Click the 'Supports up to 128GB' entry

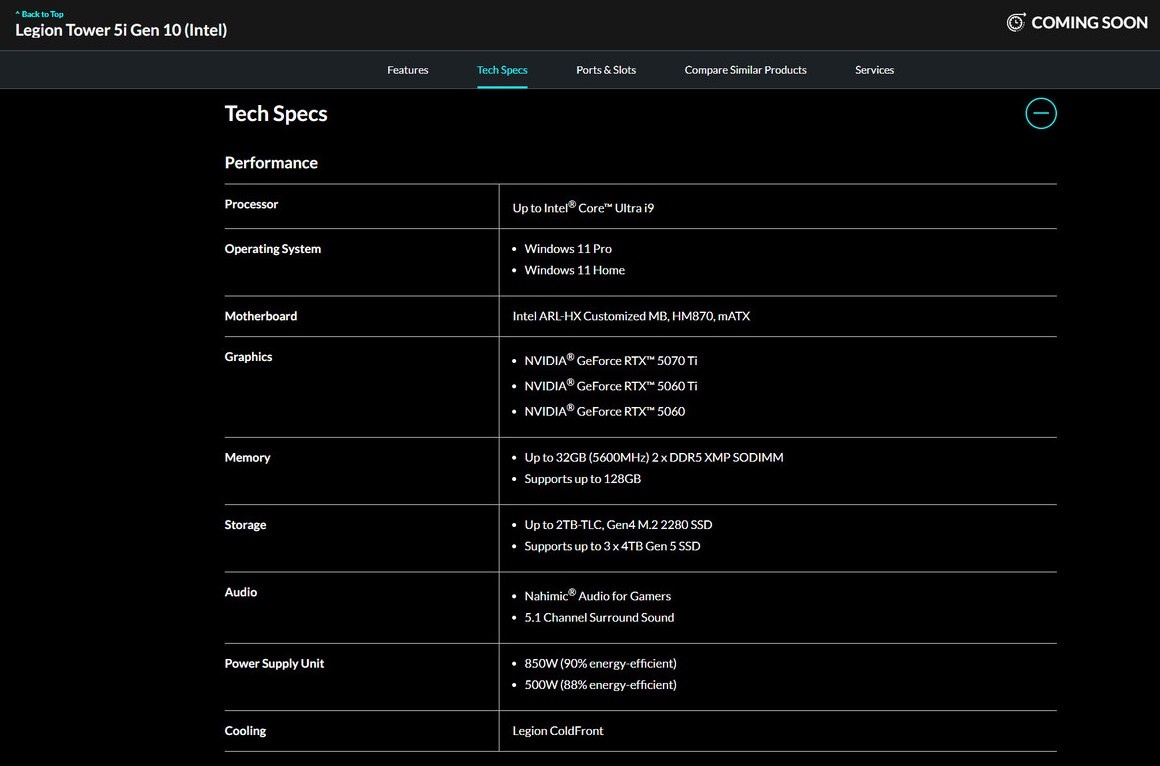(582, 479)
